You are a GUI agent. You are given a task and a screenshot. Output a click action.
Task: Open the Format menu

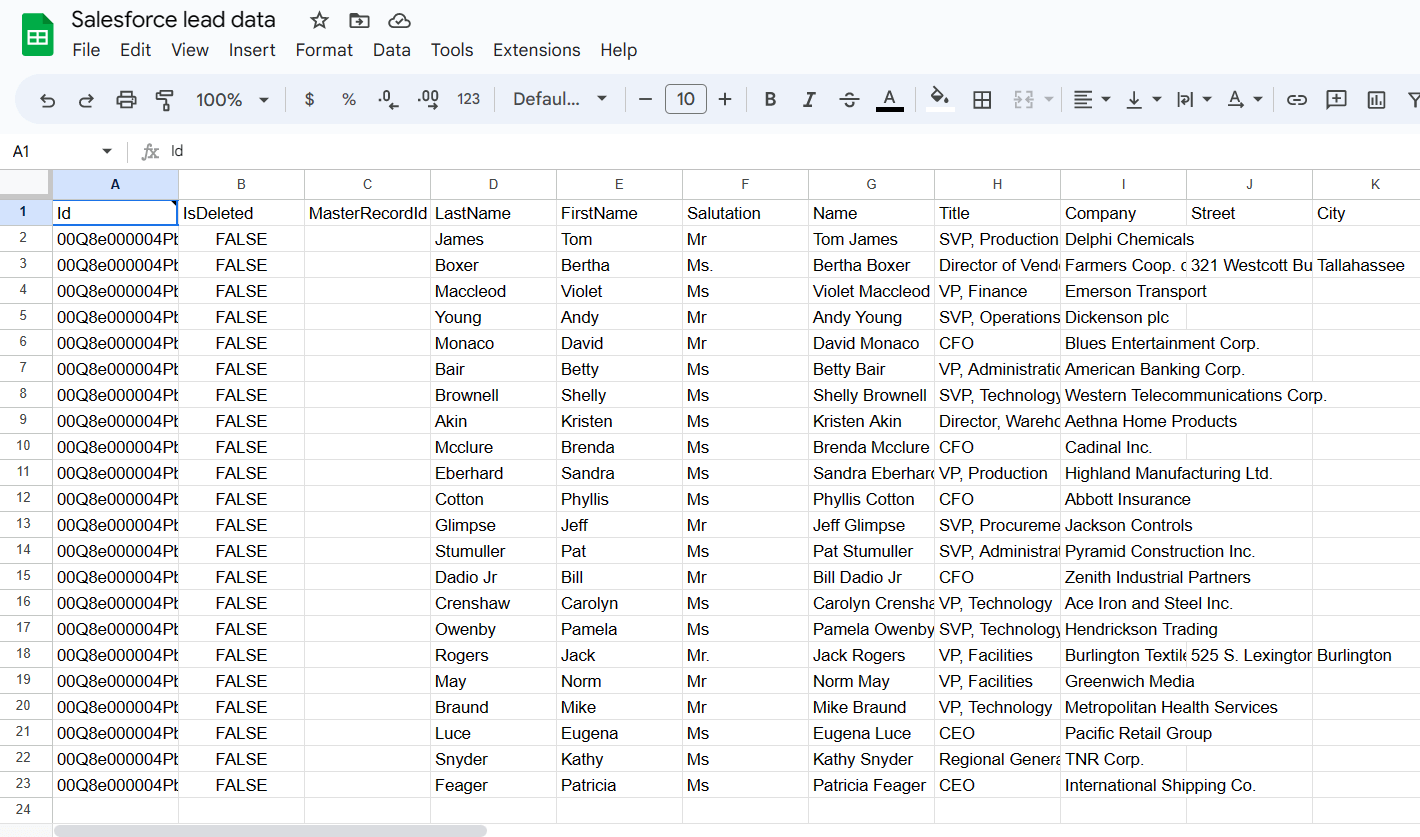(324, 50)
